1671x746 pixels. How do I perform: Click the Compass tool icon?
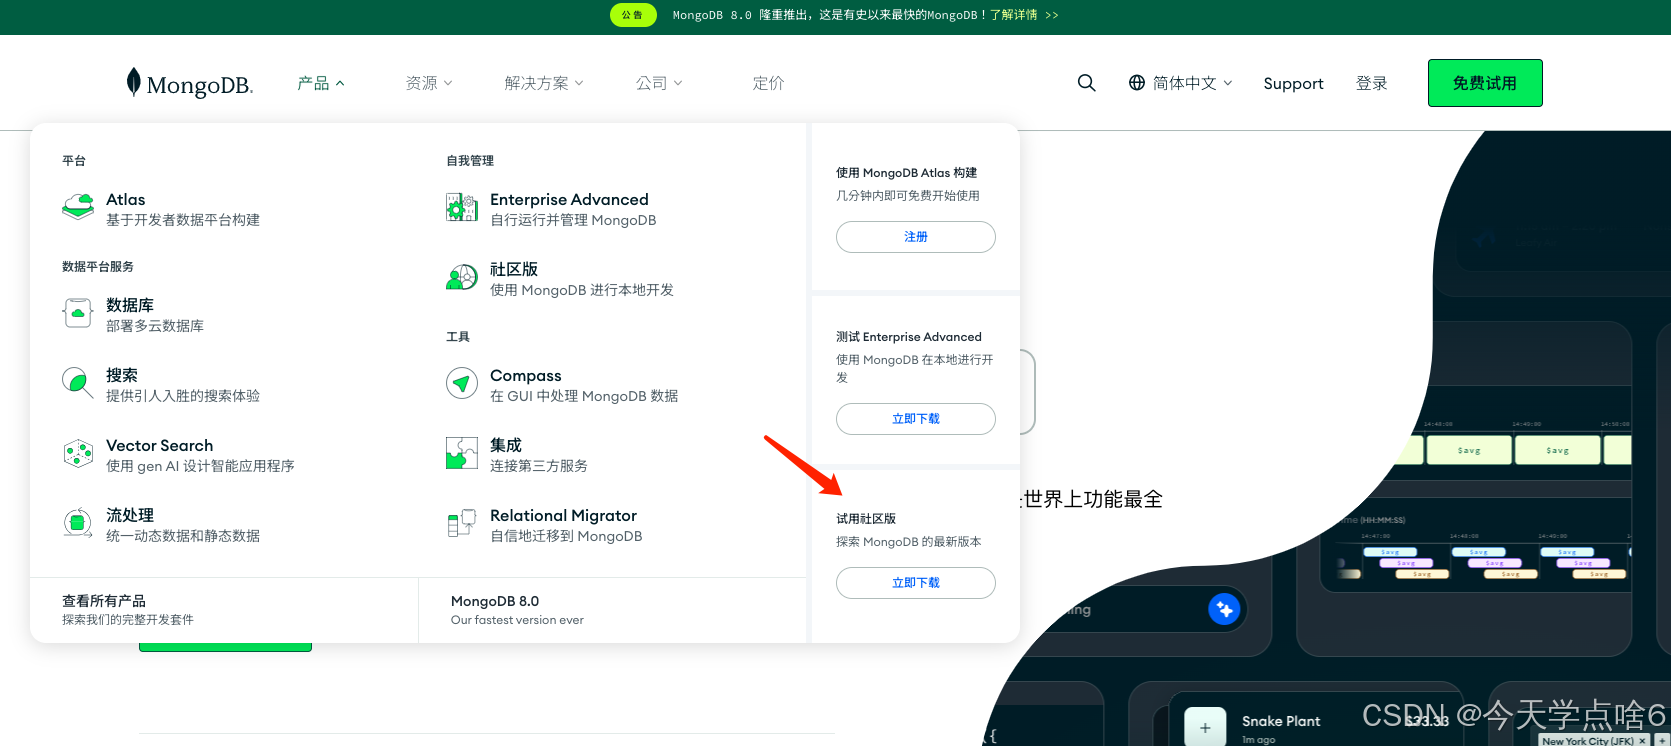(x=462, y=383)
